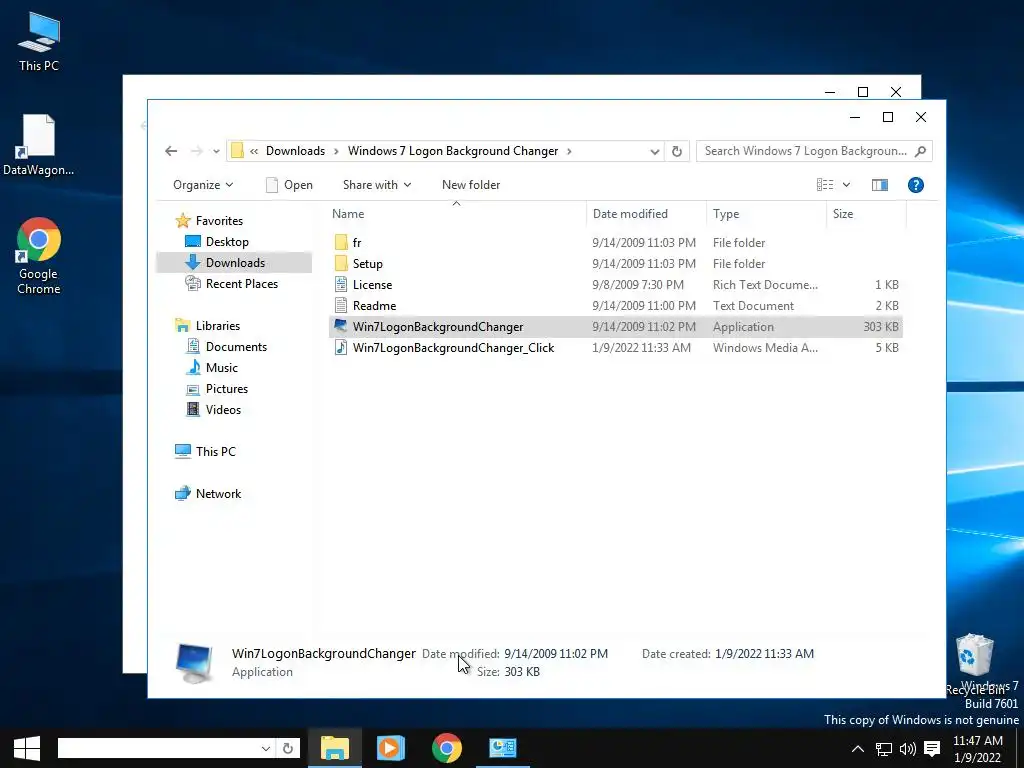Expand the taskbar address dropdown arrow
The height and width of the screenshot is (768, 1024).
(266, 748)
